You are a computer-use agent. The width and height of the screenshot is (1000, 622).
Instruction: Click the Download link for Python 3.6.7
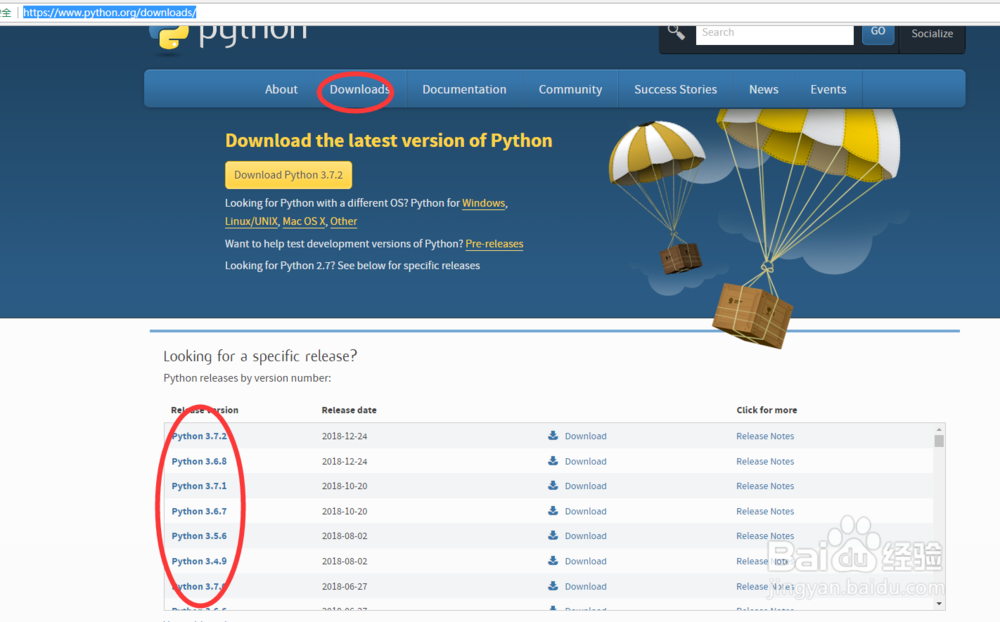585,511
